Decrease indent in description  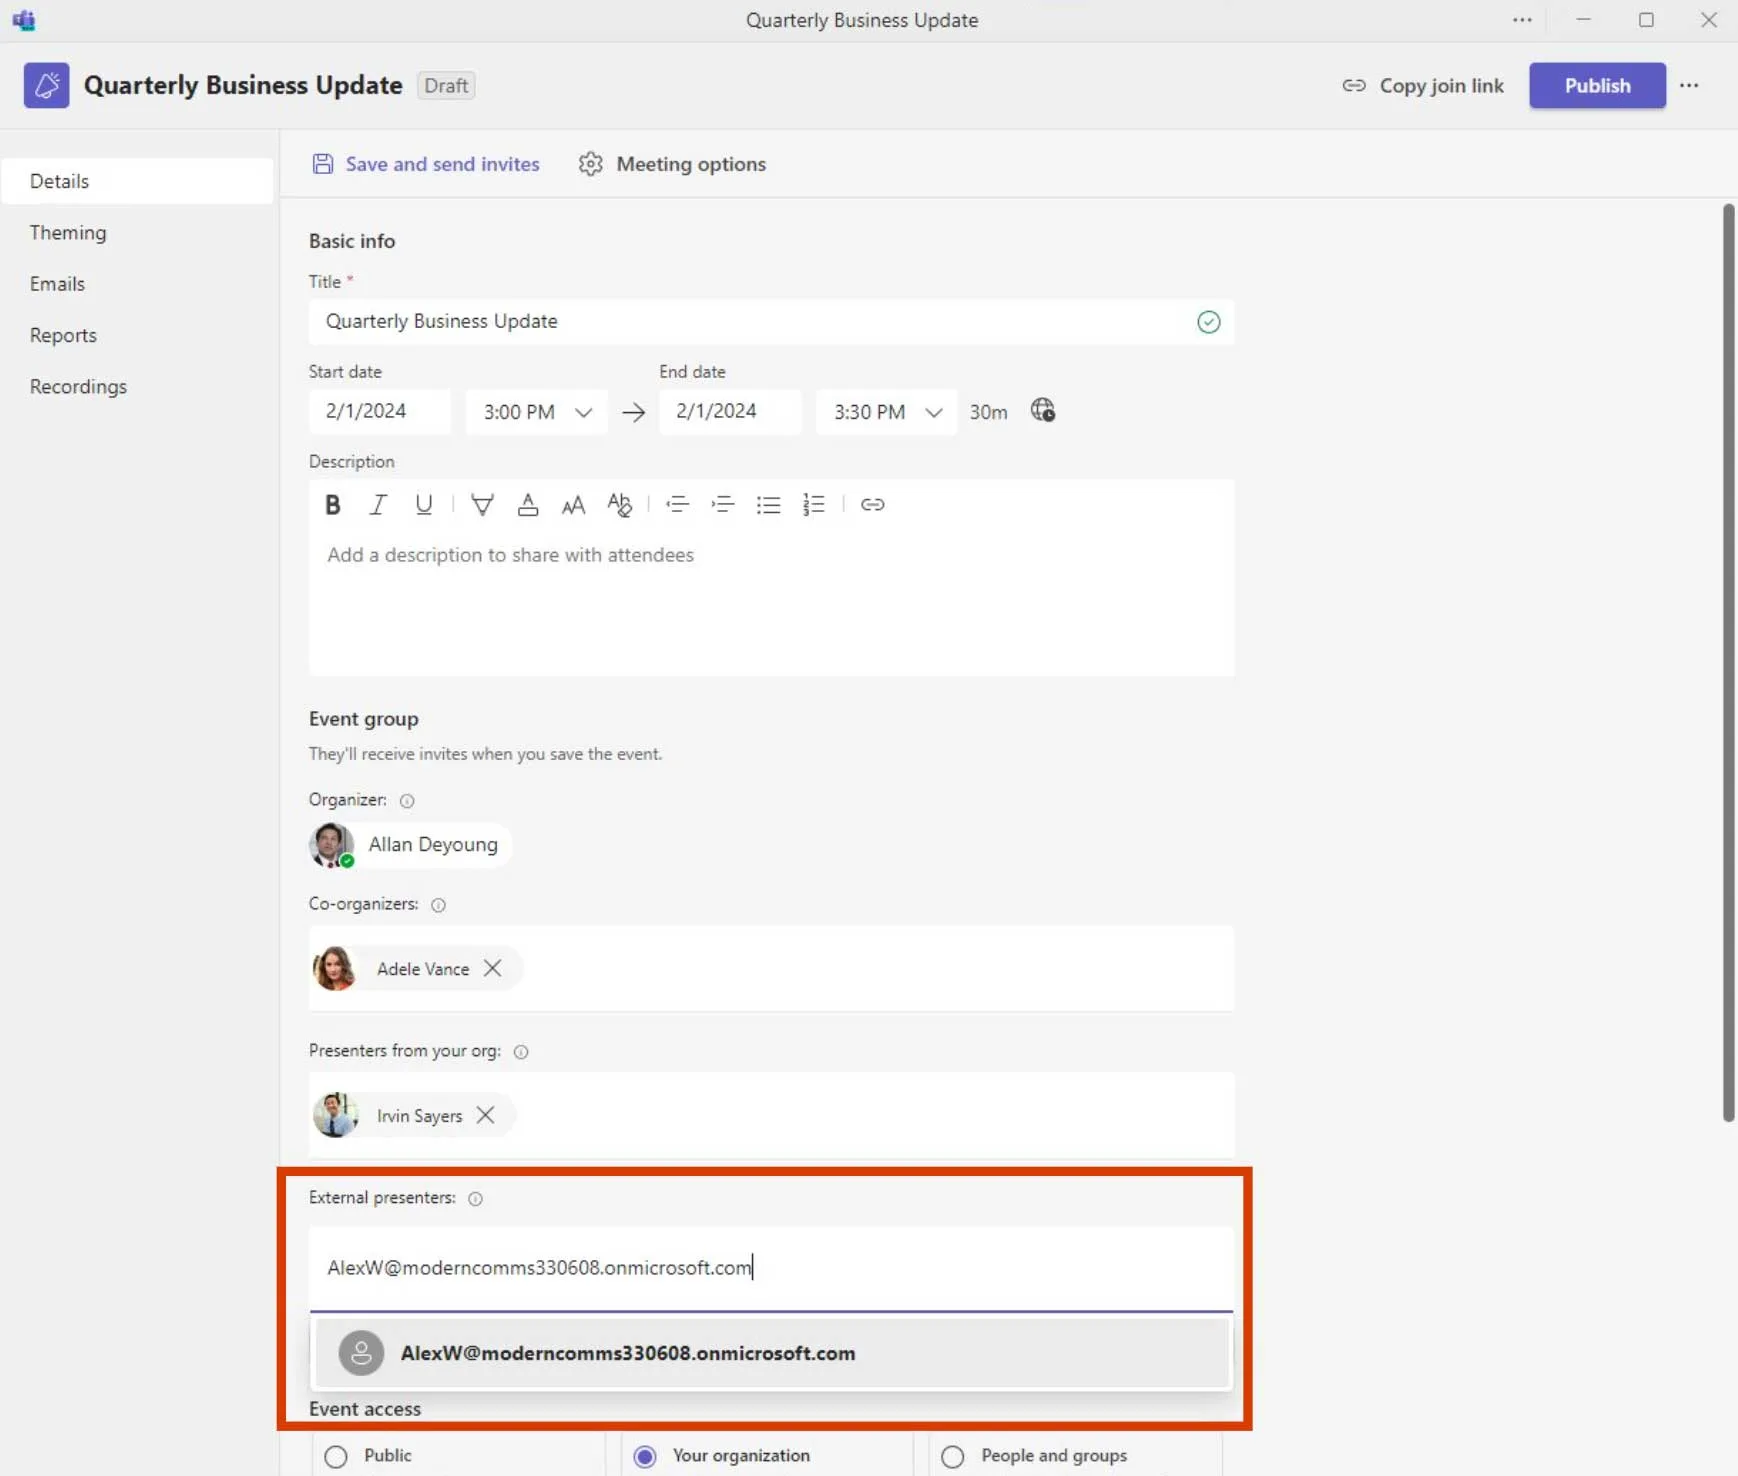pyautogui.click(x=677, y=505)
